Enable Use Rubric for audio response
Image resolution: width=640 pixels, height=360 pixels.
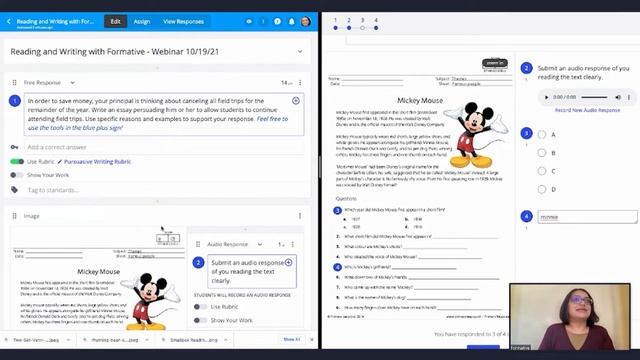coord(200,307)
